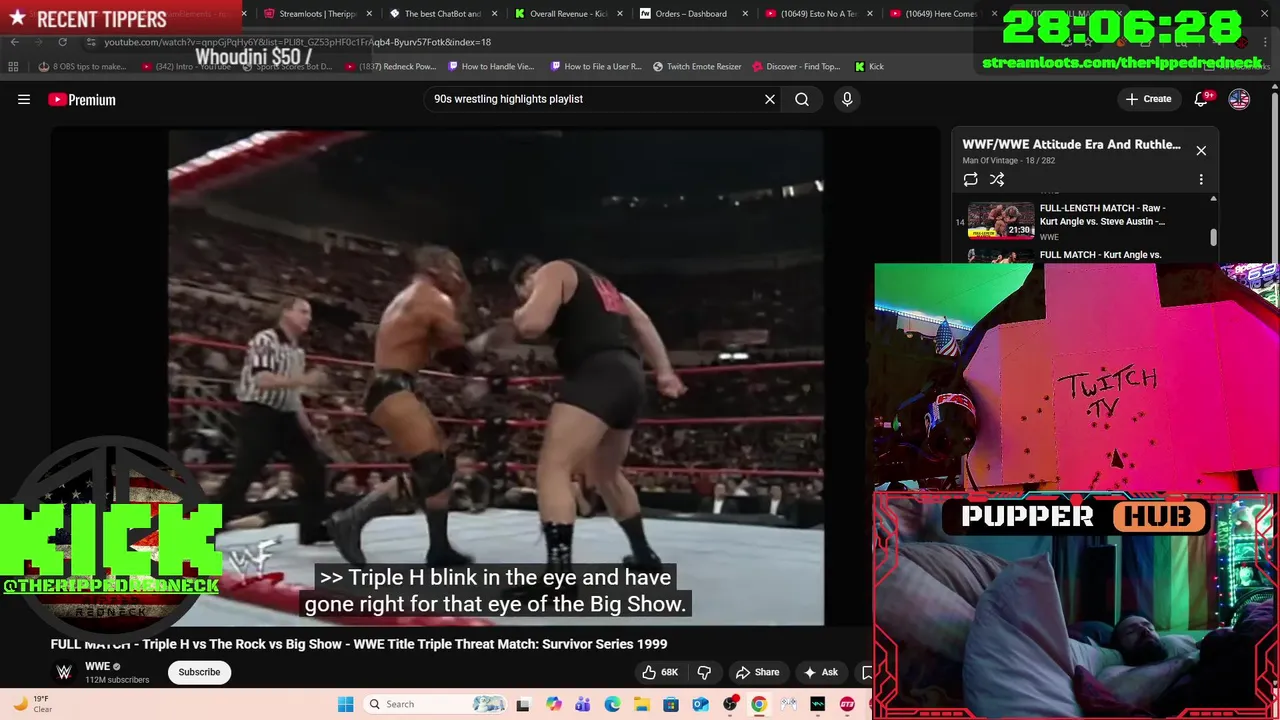
Task: Open the Kick bookmark
Action: 869,67
